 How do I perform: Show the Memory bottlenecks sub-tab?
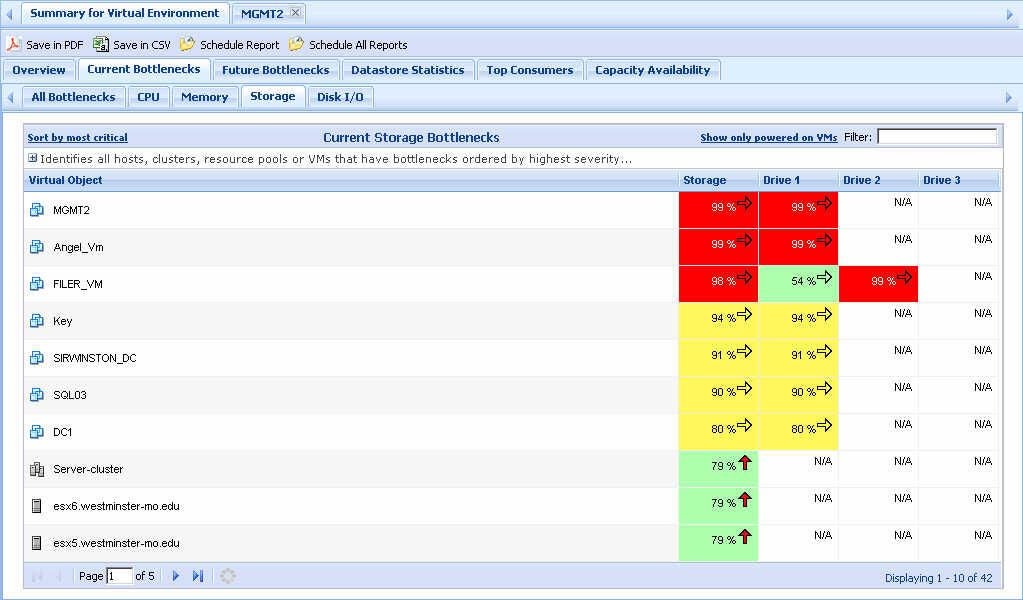point(204,97)
